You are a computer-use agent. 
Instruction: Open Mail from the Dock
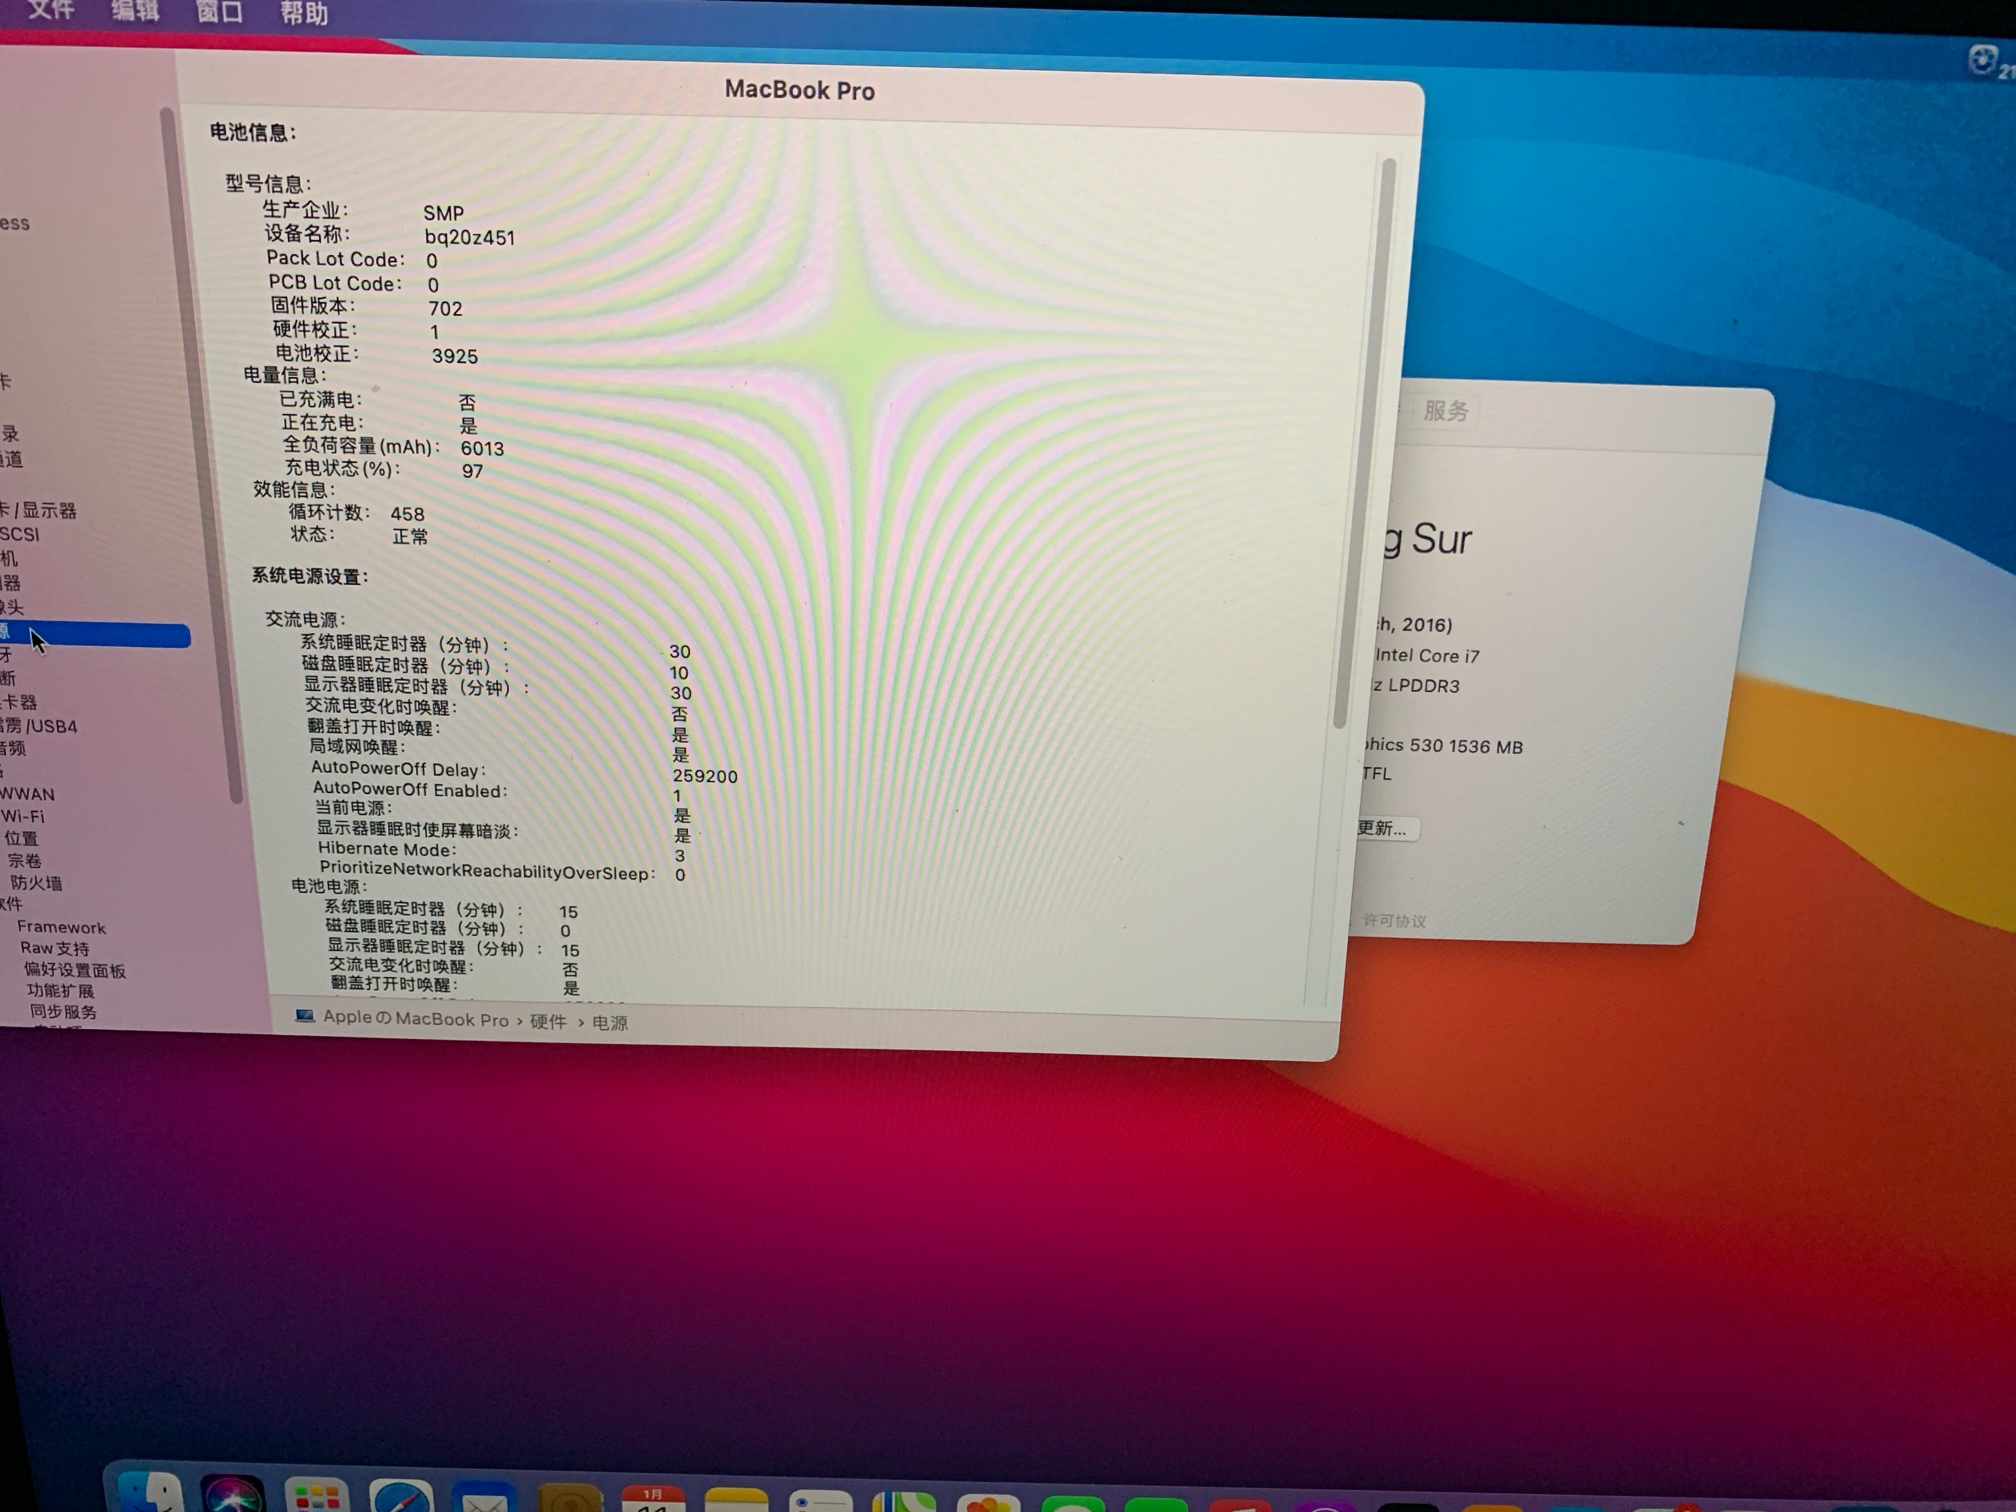(484, 1498)
